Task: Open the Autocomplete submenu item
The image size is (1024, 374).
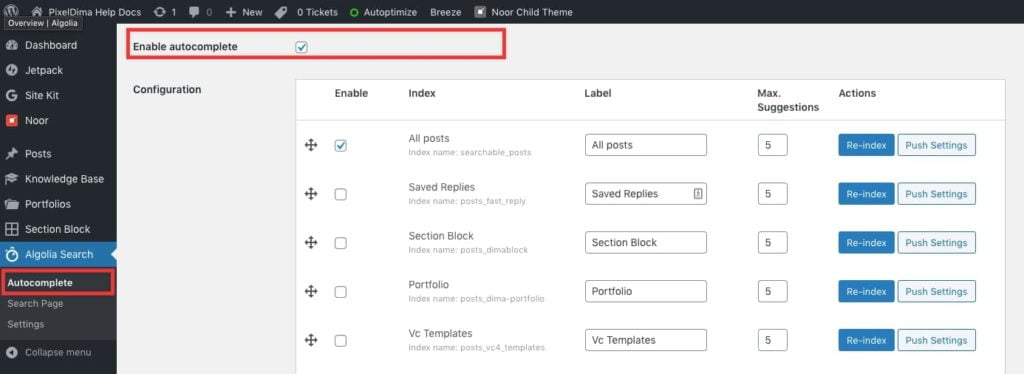Action: point(40,283)
